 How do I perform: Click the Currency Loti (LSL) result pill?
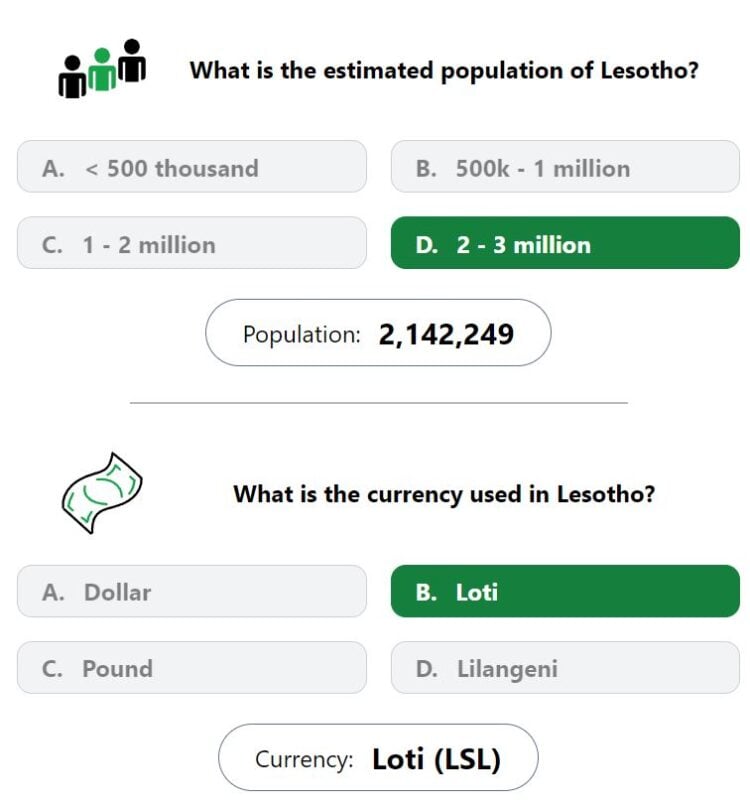pyautogui.click(x=378, y=758)
